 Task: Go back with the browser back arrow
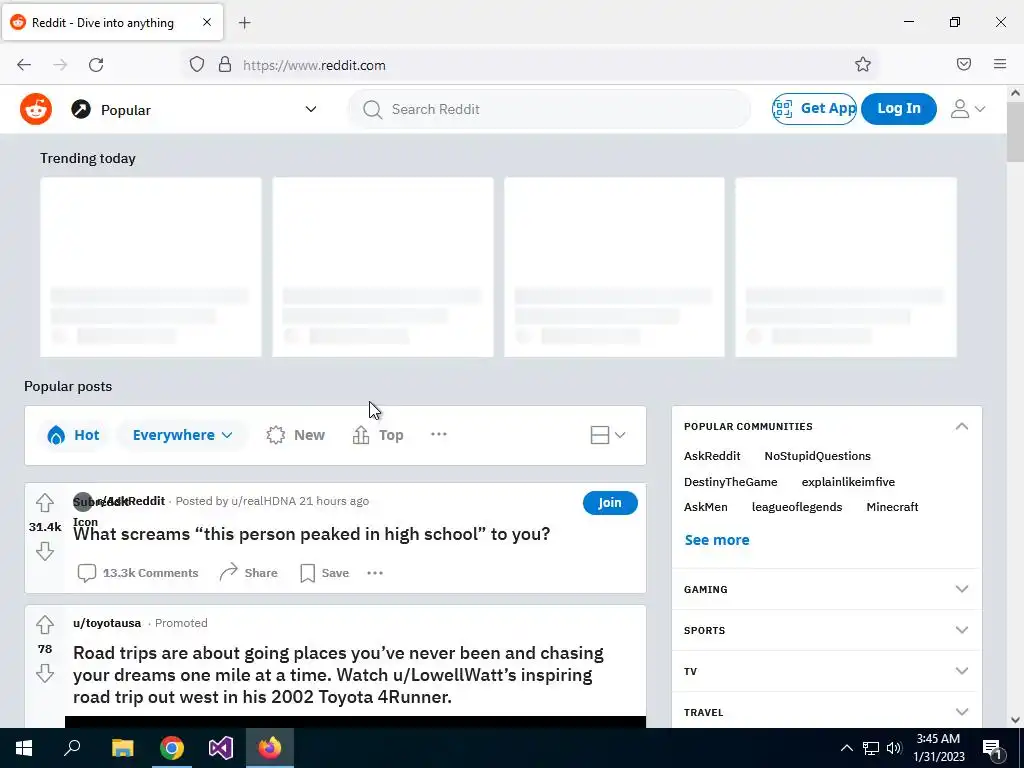click(24, 65)
